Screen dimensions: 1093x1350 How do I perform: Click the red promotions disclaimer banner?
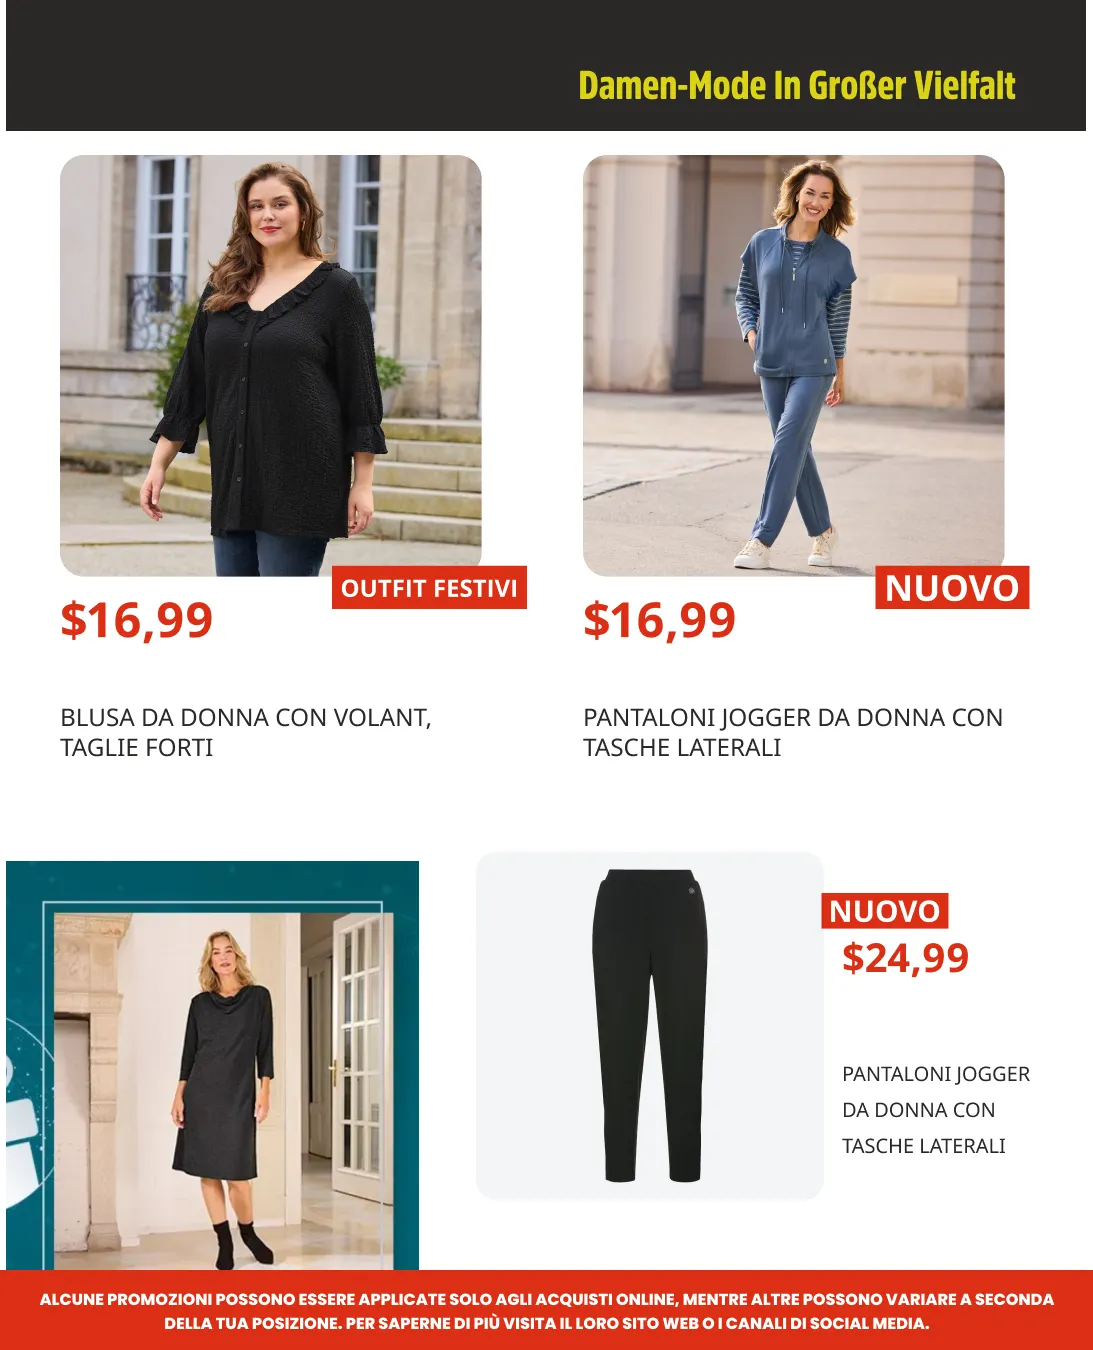point(546,1310)
